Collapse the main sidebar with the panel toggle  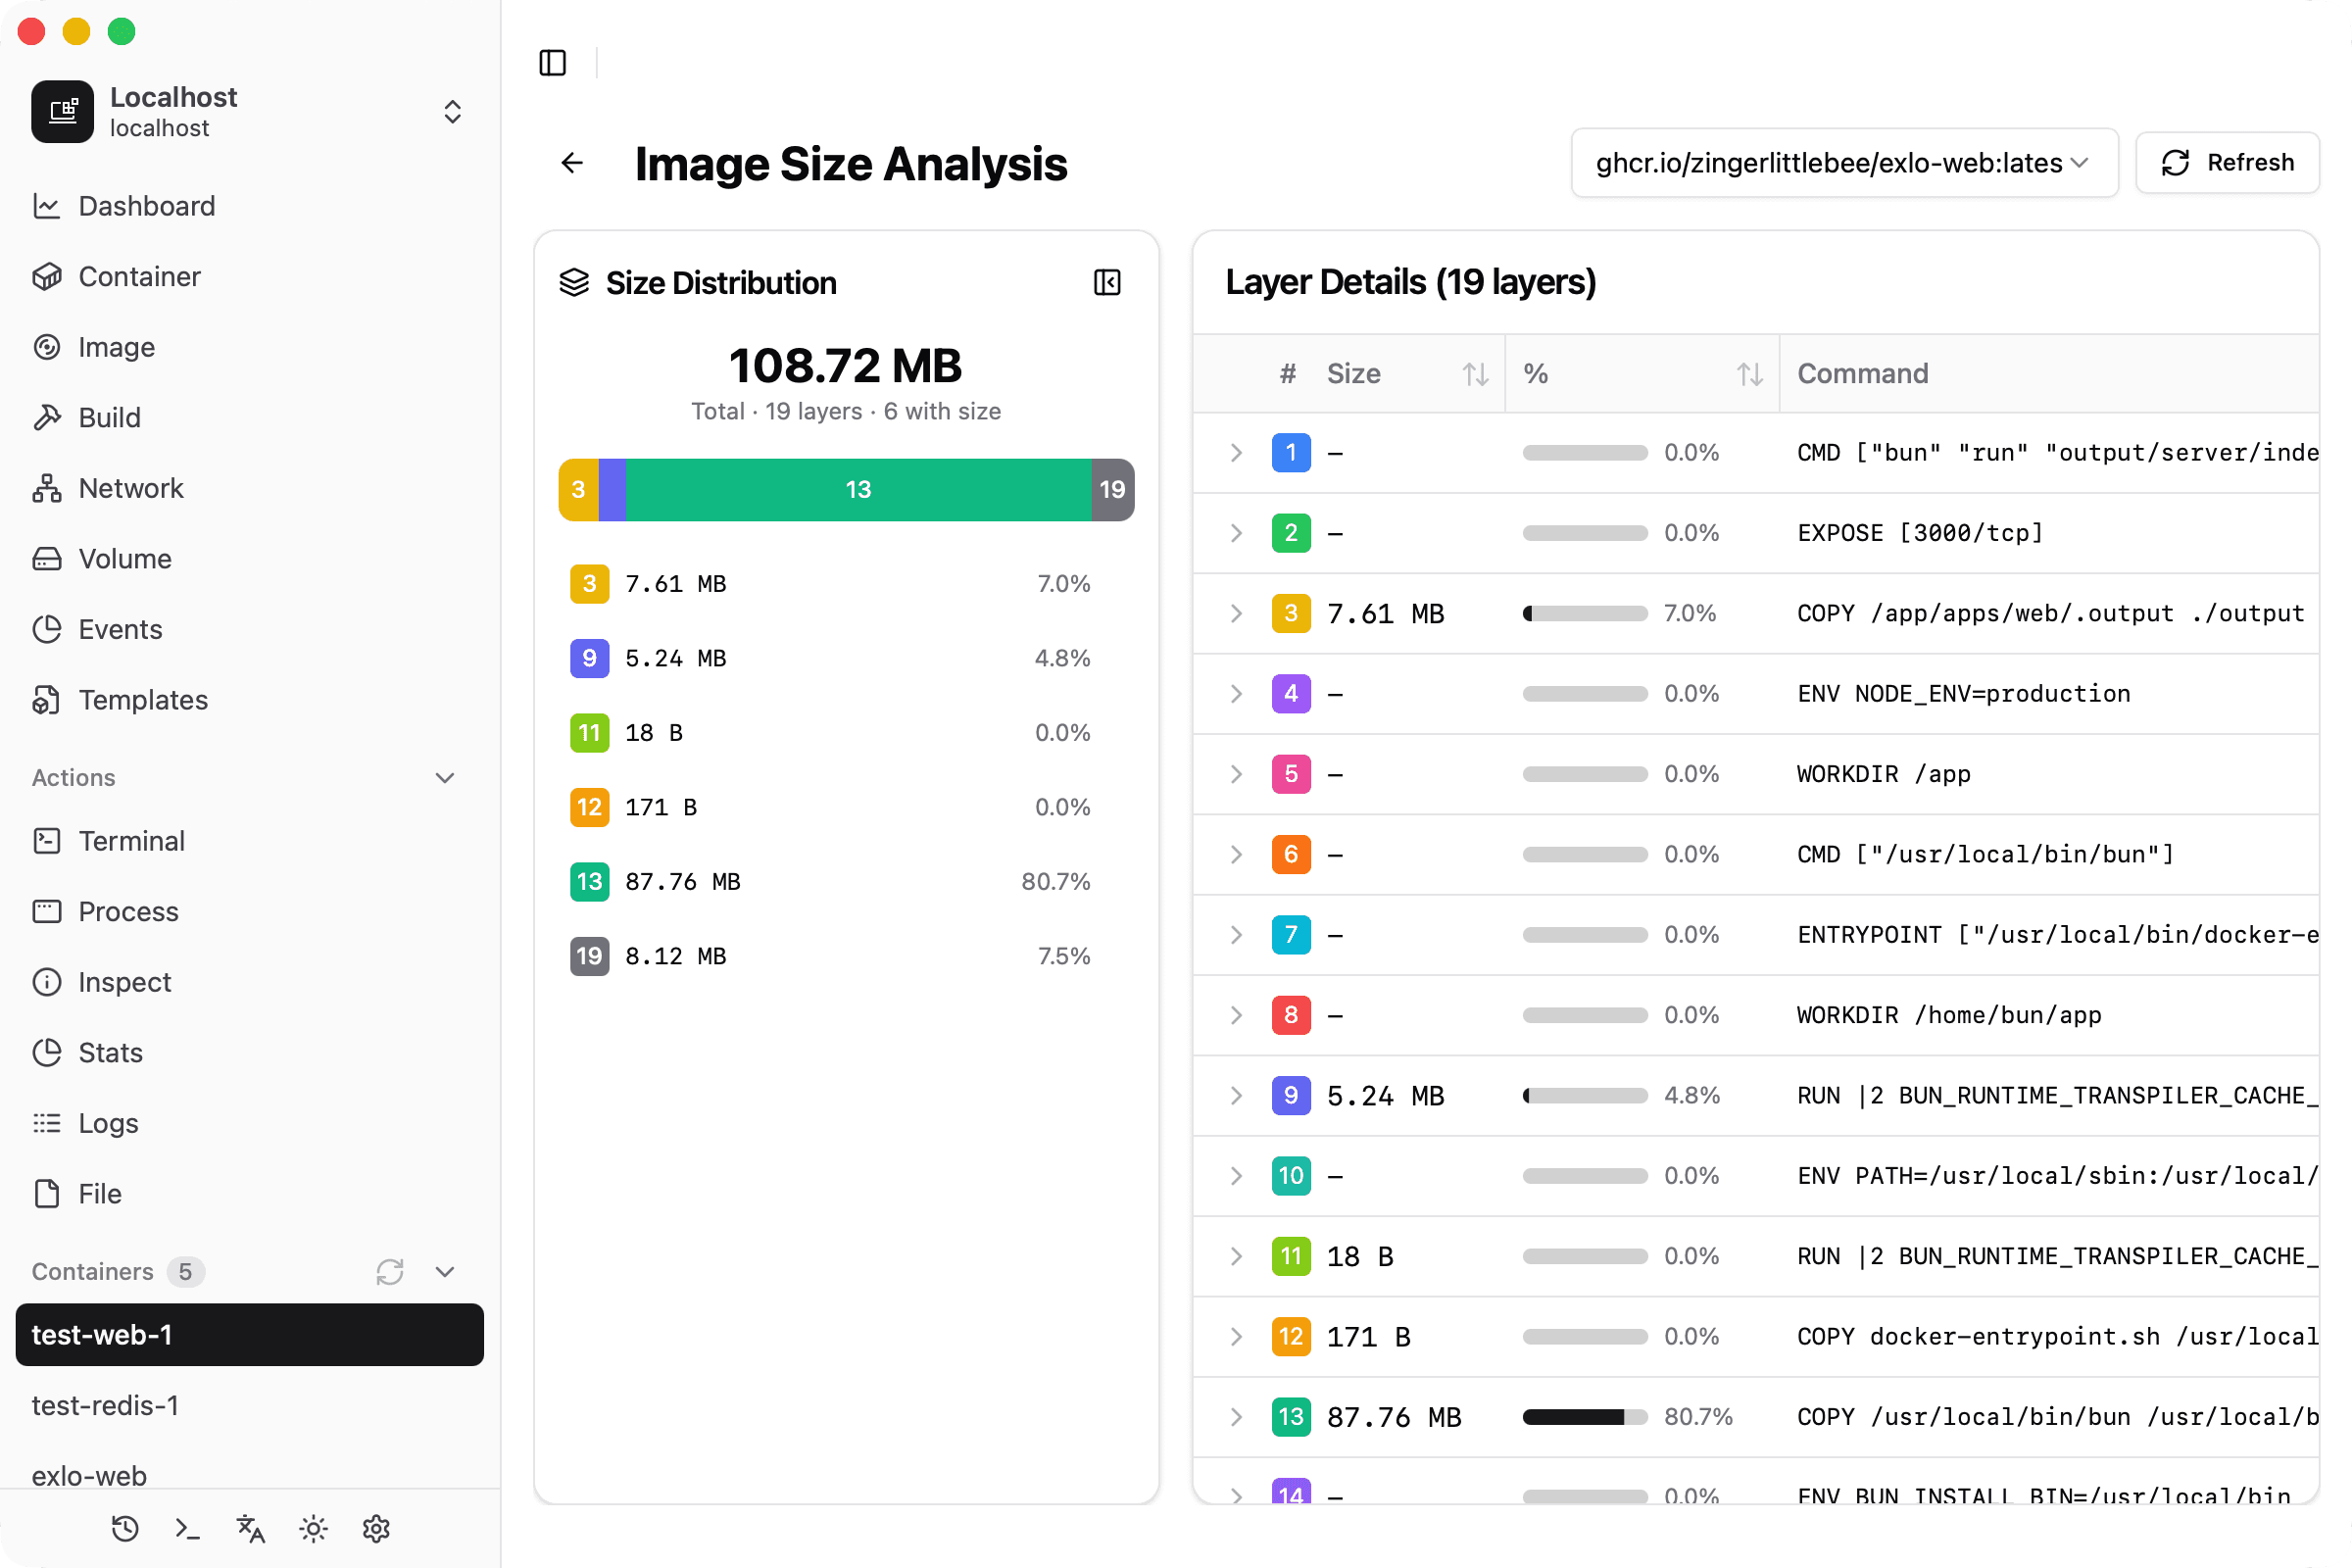(x=552, y=63)
